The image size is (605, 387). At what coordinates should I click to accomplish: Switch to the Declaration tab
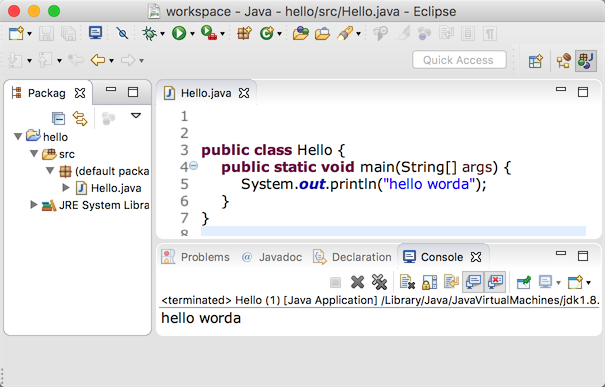pyautogui.click(x=353, y=257)
